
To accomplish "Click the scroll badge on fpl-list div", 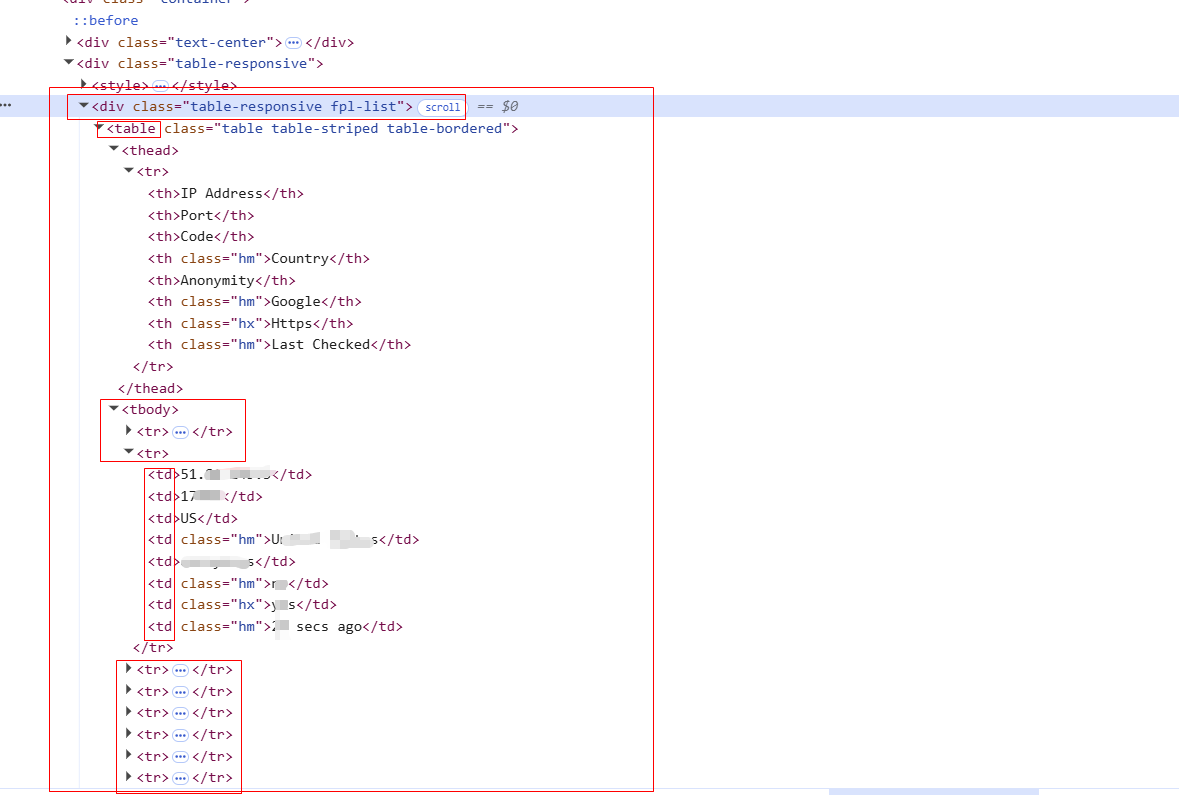I will click(x=442, y=107).
